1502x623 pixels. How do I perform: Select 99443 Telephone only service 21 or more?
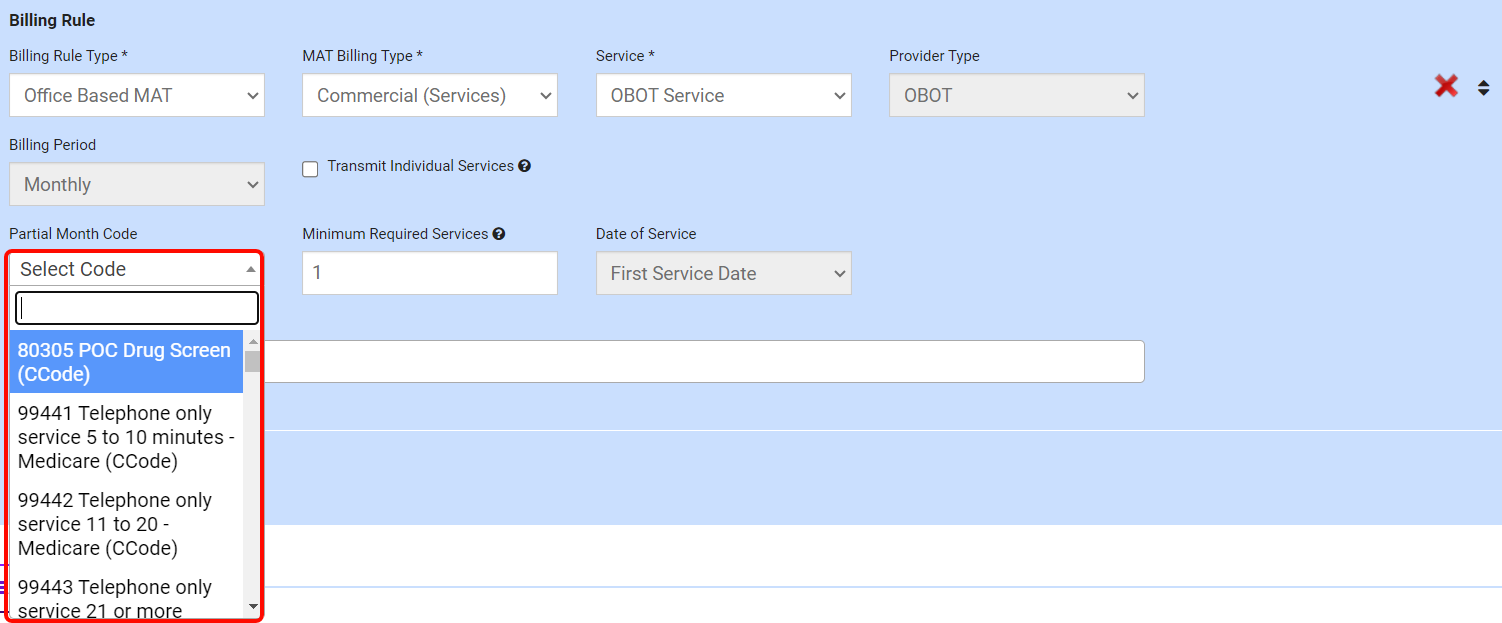125,599
